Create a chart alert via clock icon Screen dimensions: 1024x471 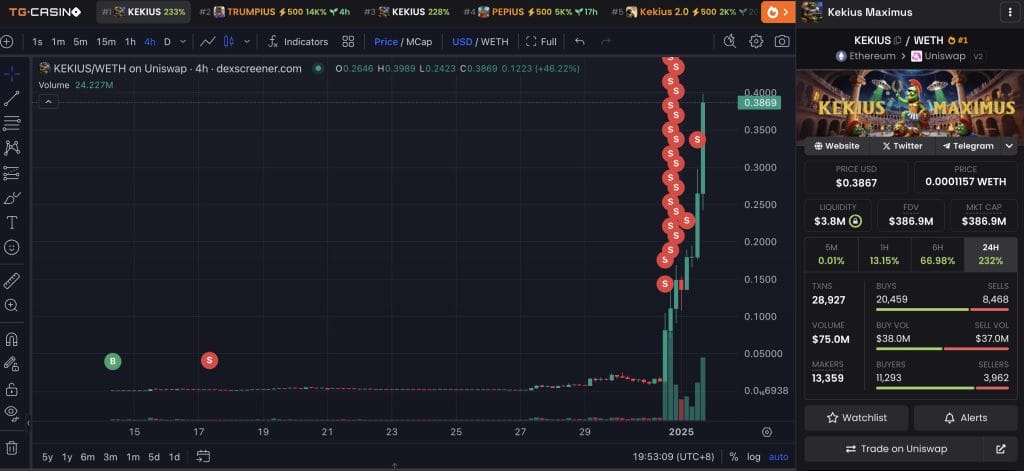coord(730,42)
